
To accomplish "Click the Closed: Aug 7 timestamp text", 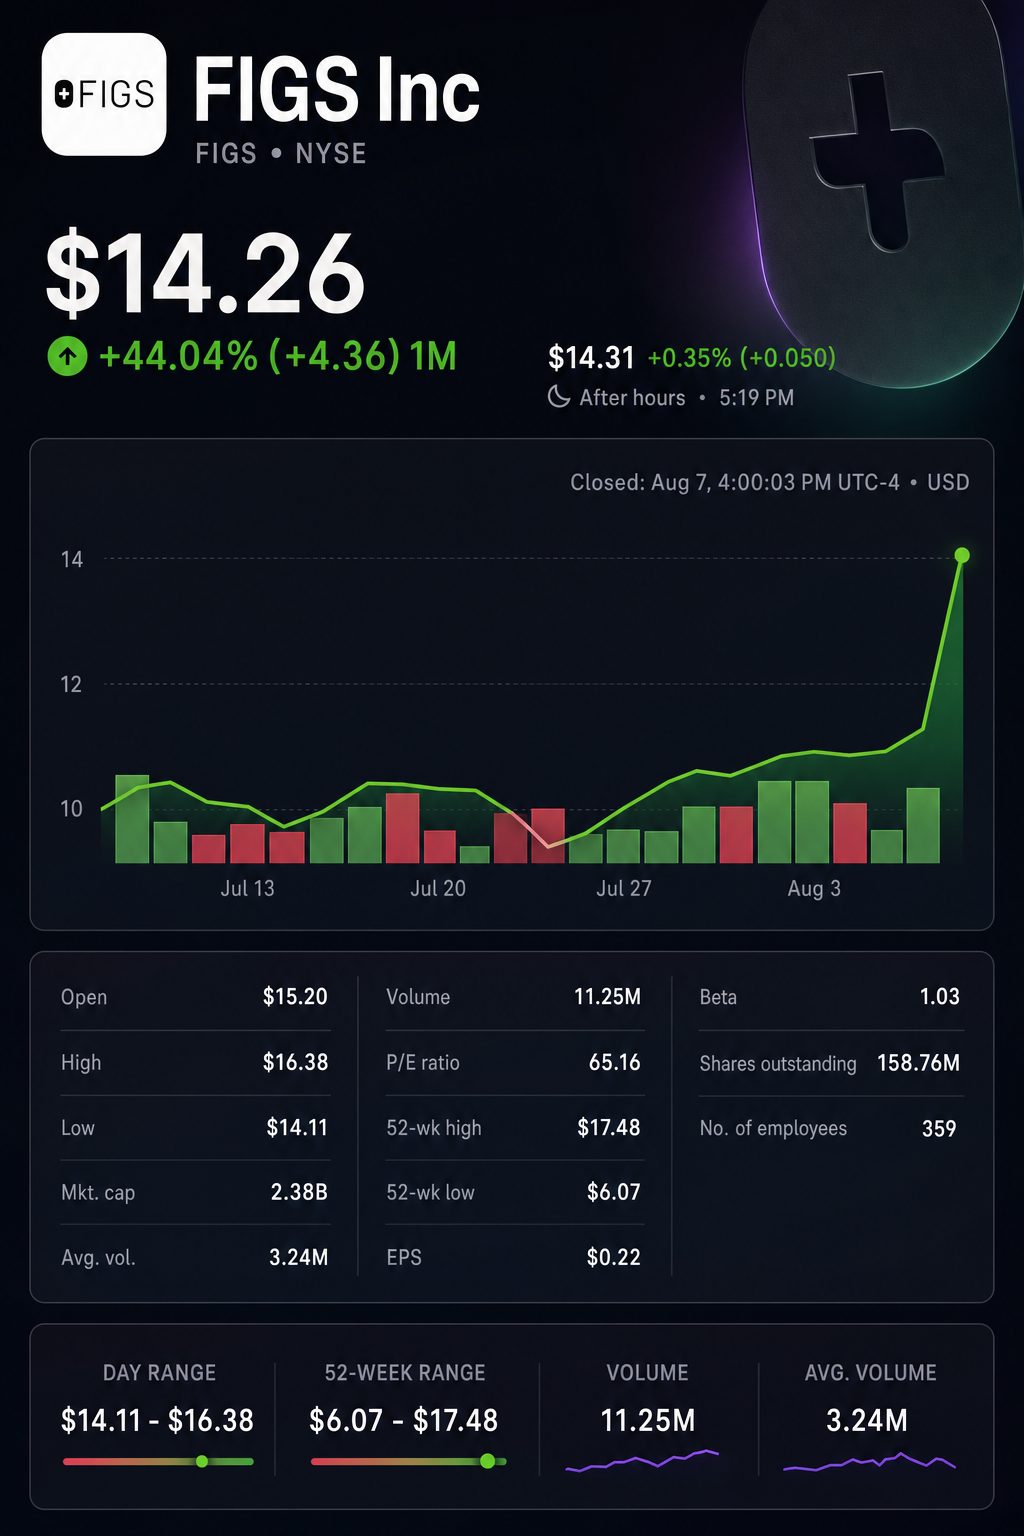I will pyautogui.click(x=770, y=482).
